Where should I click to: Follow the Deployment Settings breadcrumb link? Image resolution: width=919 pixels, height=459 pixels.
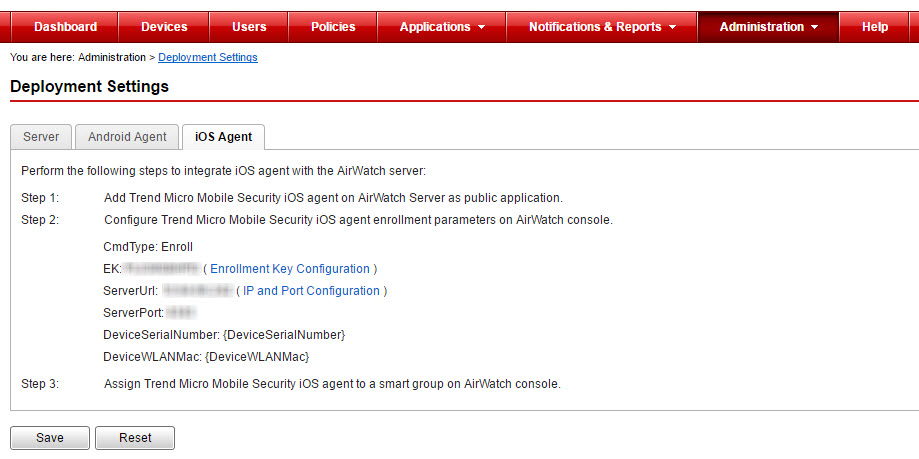pyautogui.click(x=208, y=58)
